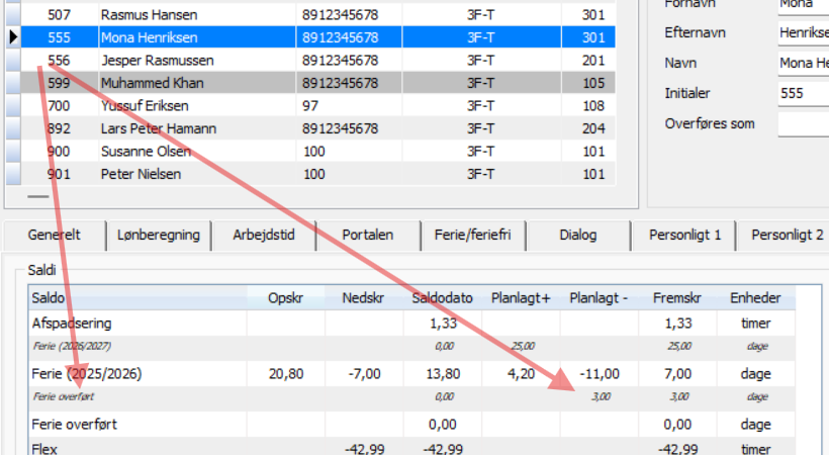Click Nedskr value -42,99 for Flex

pyautogui.click(x=365, y=449)
